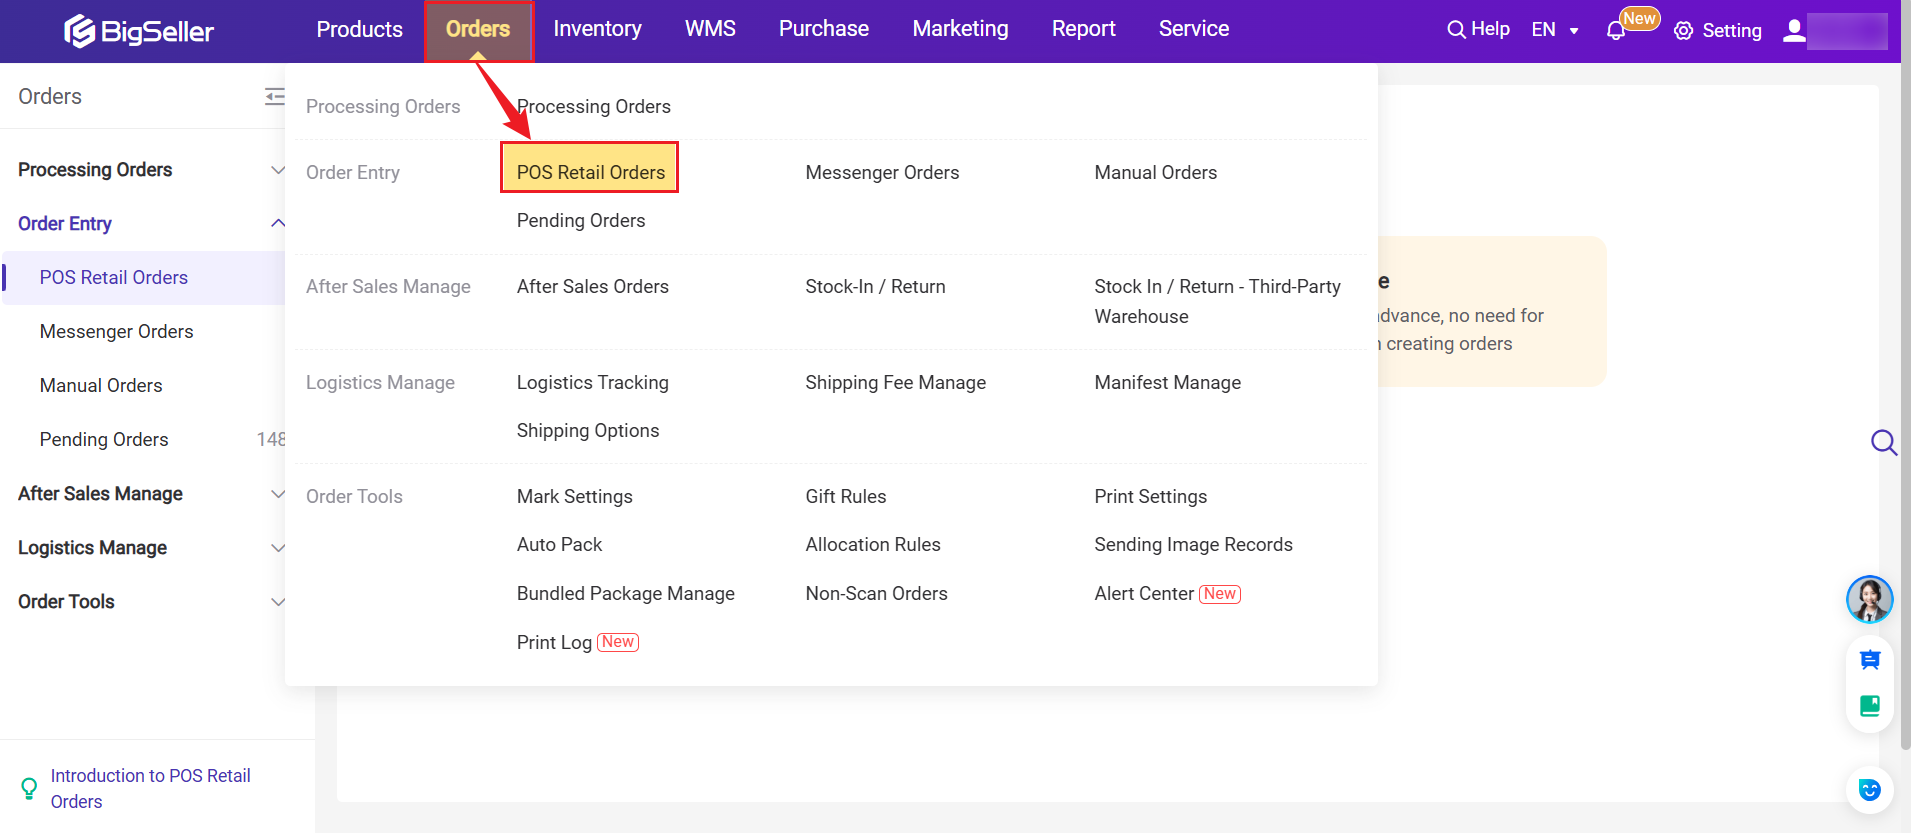This screenshot has width=1911, height=833.
Task: Open Introduction to POS Retail Orders link
Action: pyautogui.click(x=150, y=788)
